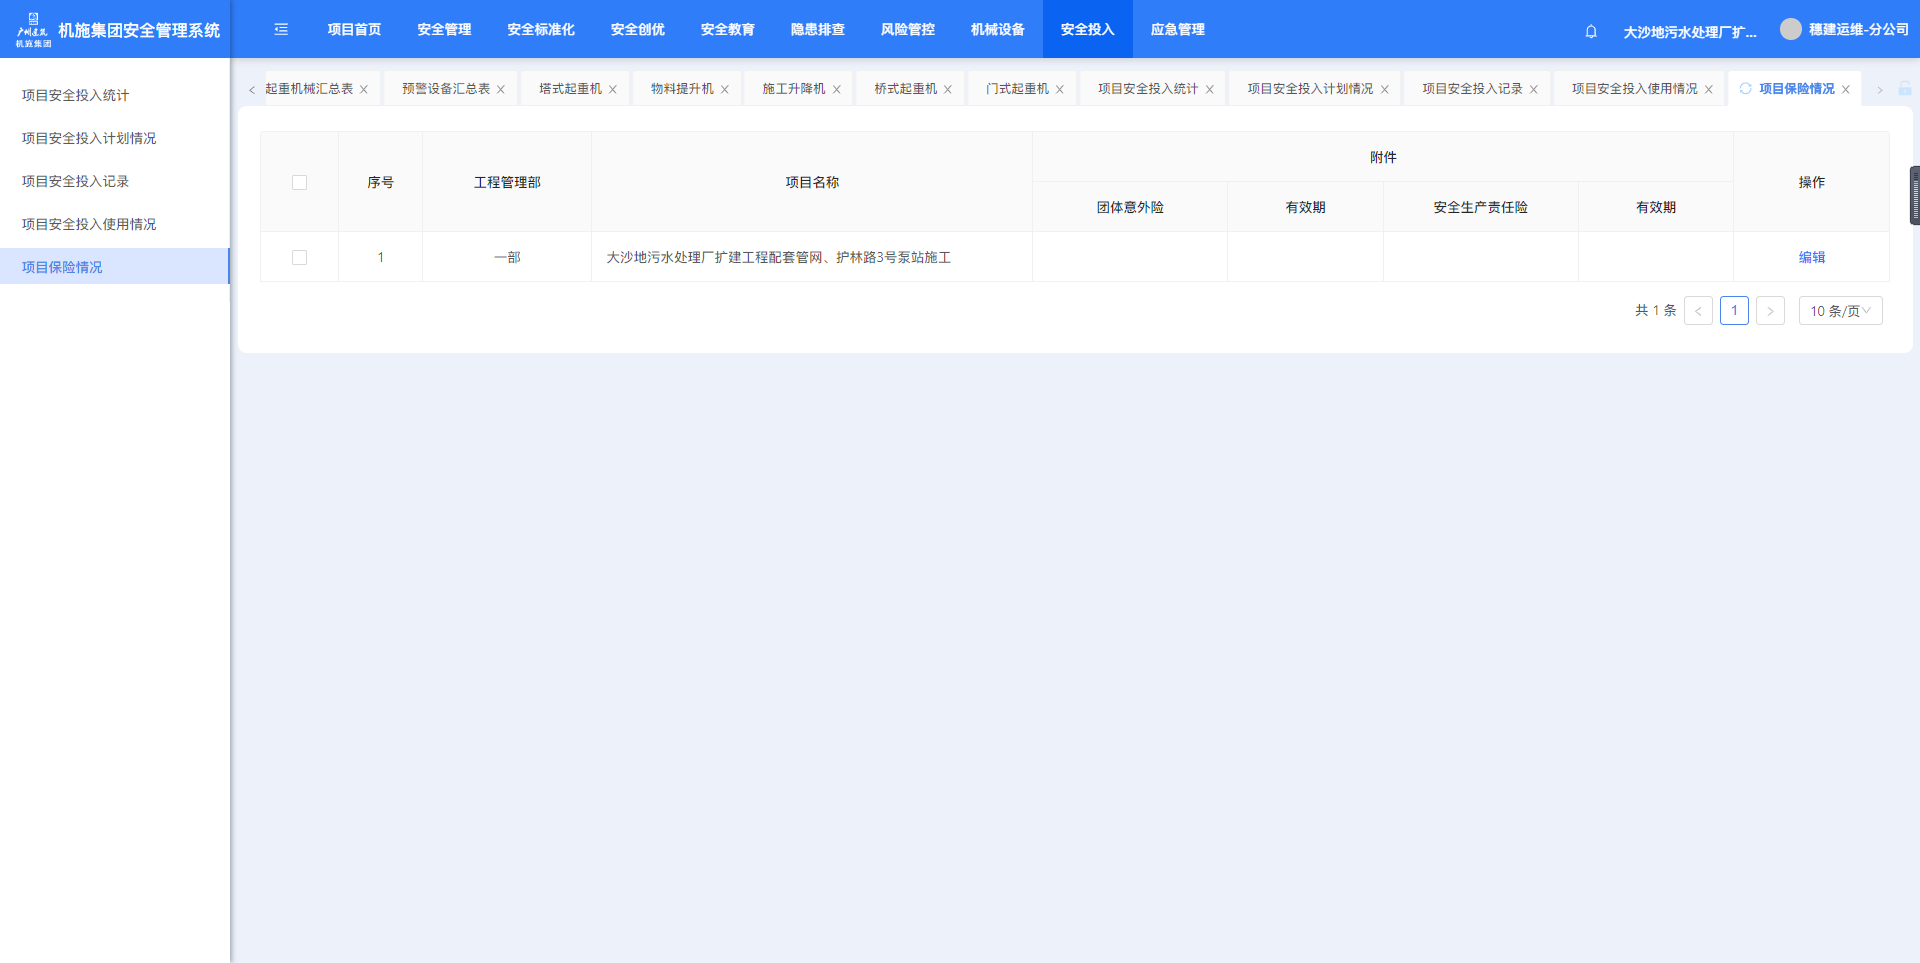Image resolution: width=1920 pixels, height=963 pixels.
Task: Open the 穗建运维-分公司 user menu
Action: 1858,30
